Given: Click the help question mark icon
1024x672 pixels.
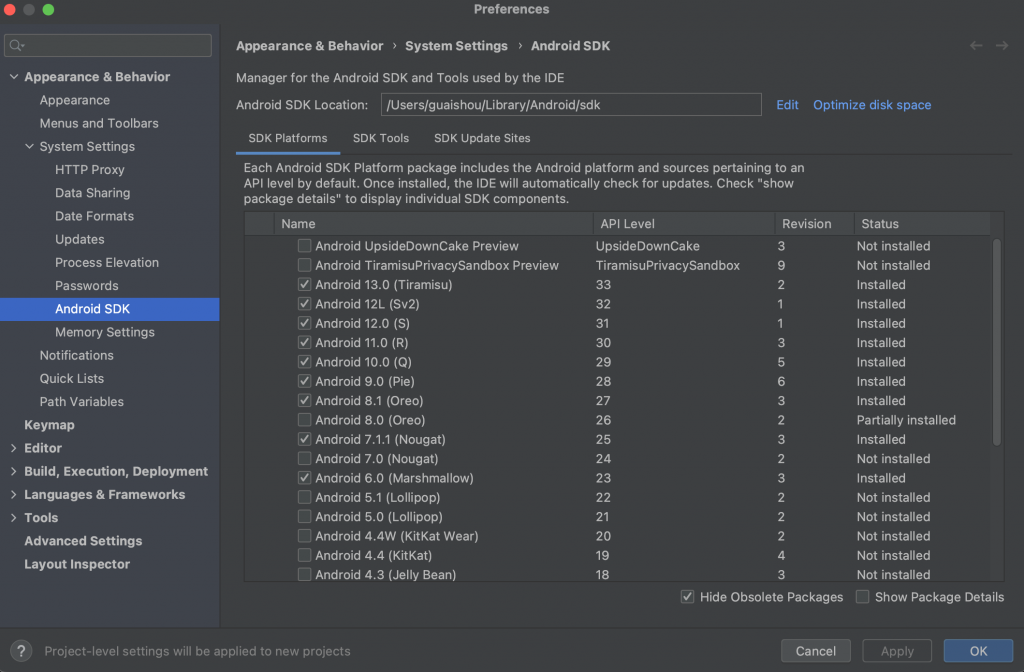Looking at the screenshot, I should pyautogui.click(x=21, y=650).
